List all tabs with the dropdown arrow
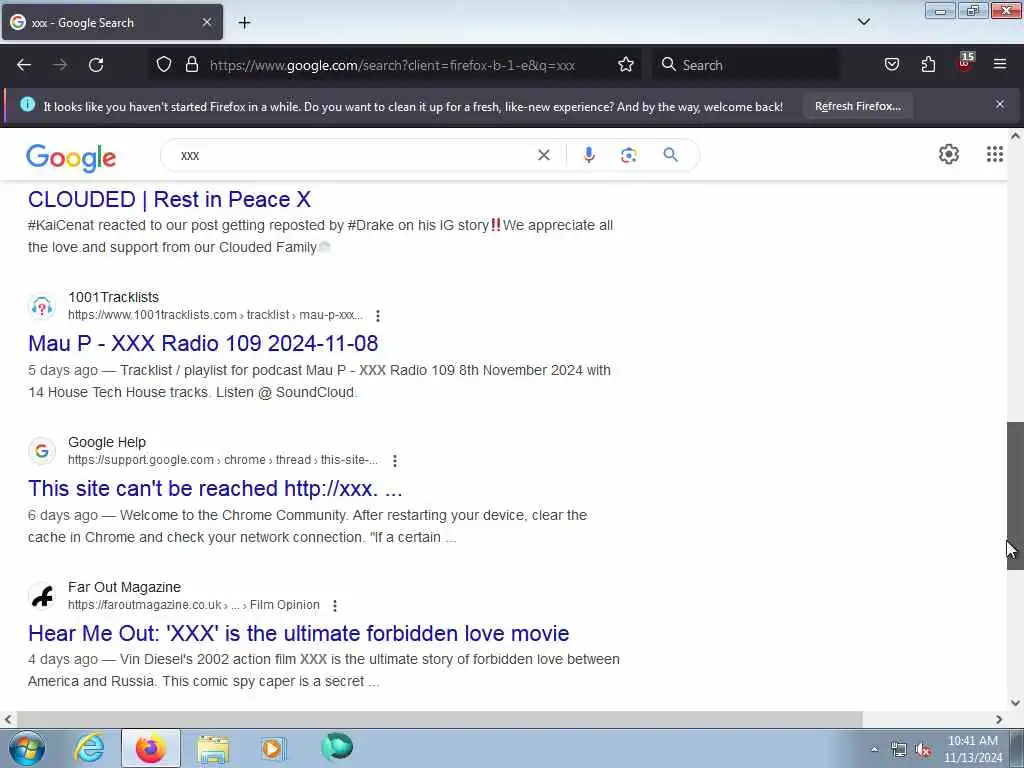1024x768 pixels. 864,22
